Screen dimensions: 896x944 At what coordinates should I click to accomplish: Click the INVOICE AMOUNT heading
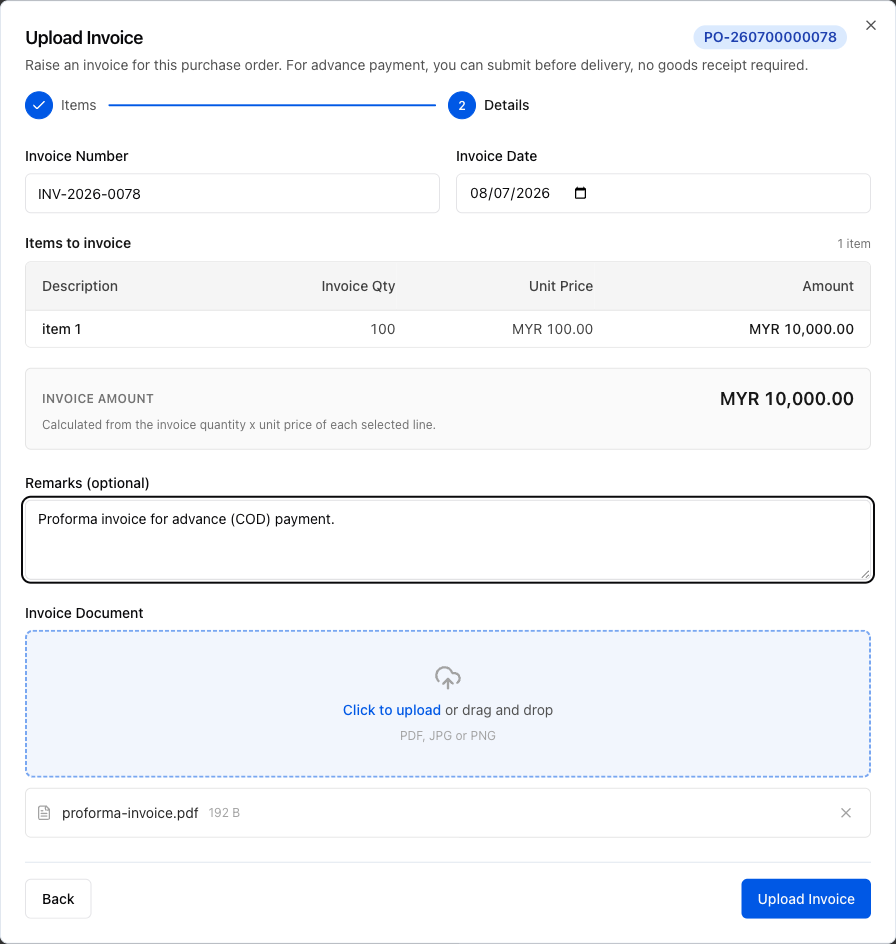click(98, 399)
